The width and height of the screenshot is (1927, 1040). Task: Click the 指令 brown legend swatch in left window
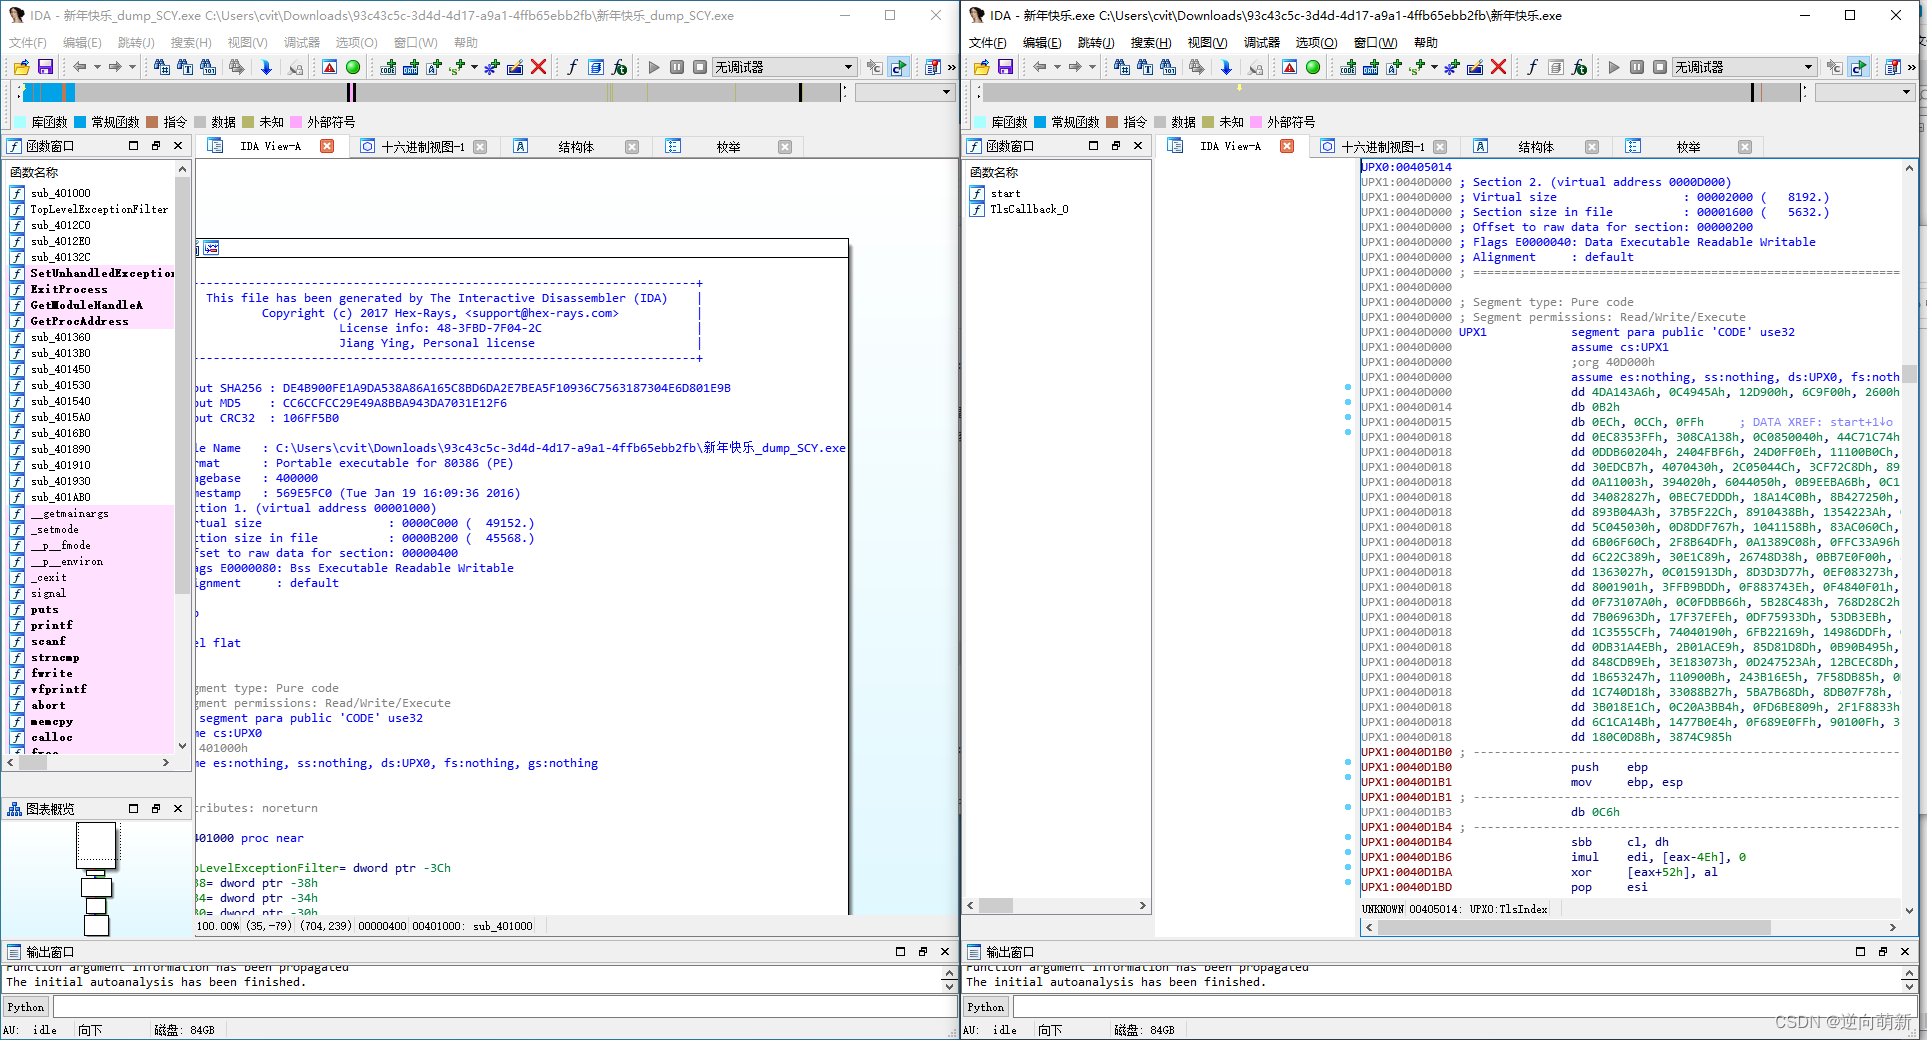point(153,122)
